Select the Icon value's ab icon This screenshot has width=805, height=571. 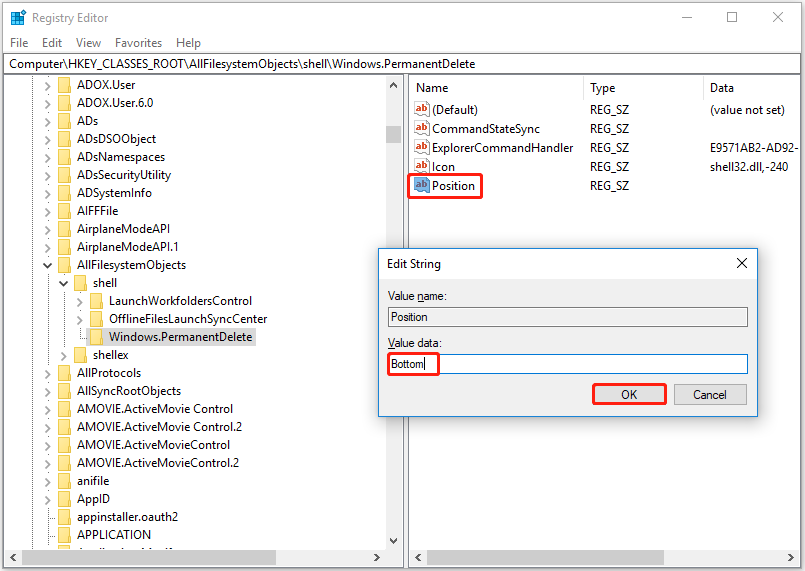click(421, 166)
